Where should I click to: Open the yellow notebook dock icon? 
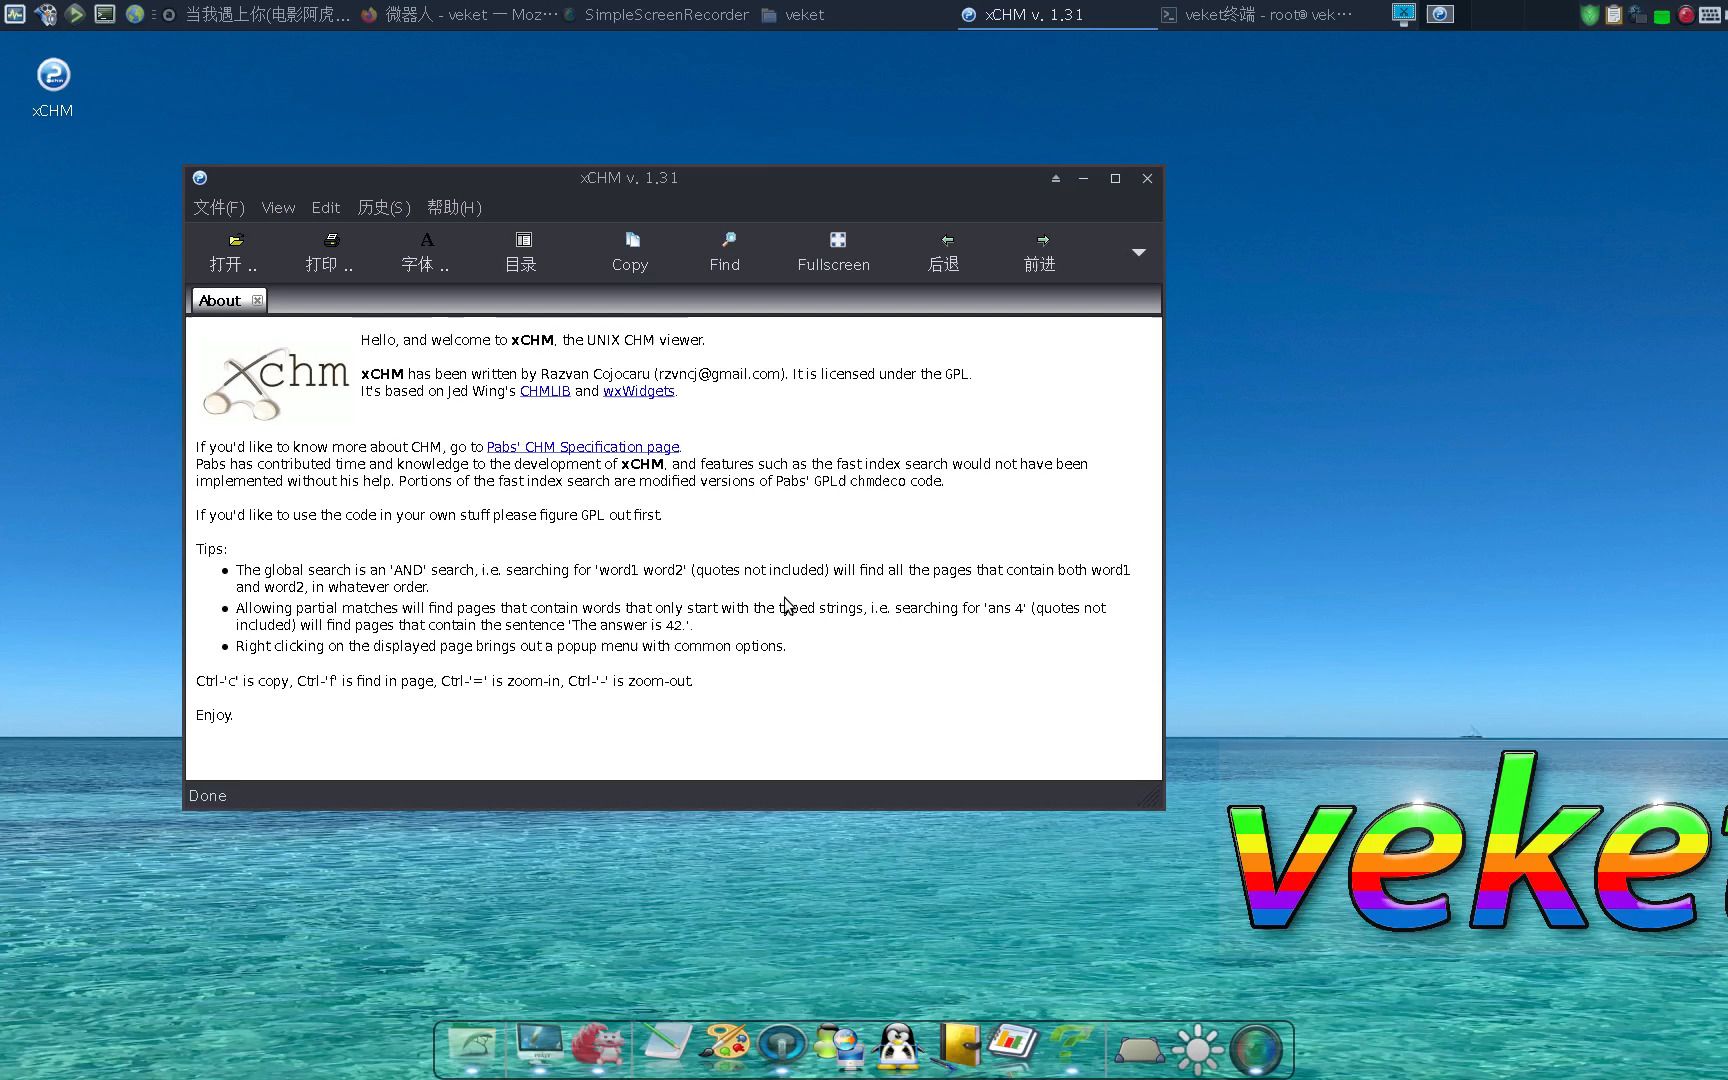pos(958,1045)
